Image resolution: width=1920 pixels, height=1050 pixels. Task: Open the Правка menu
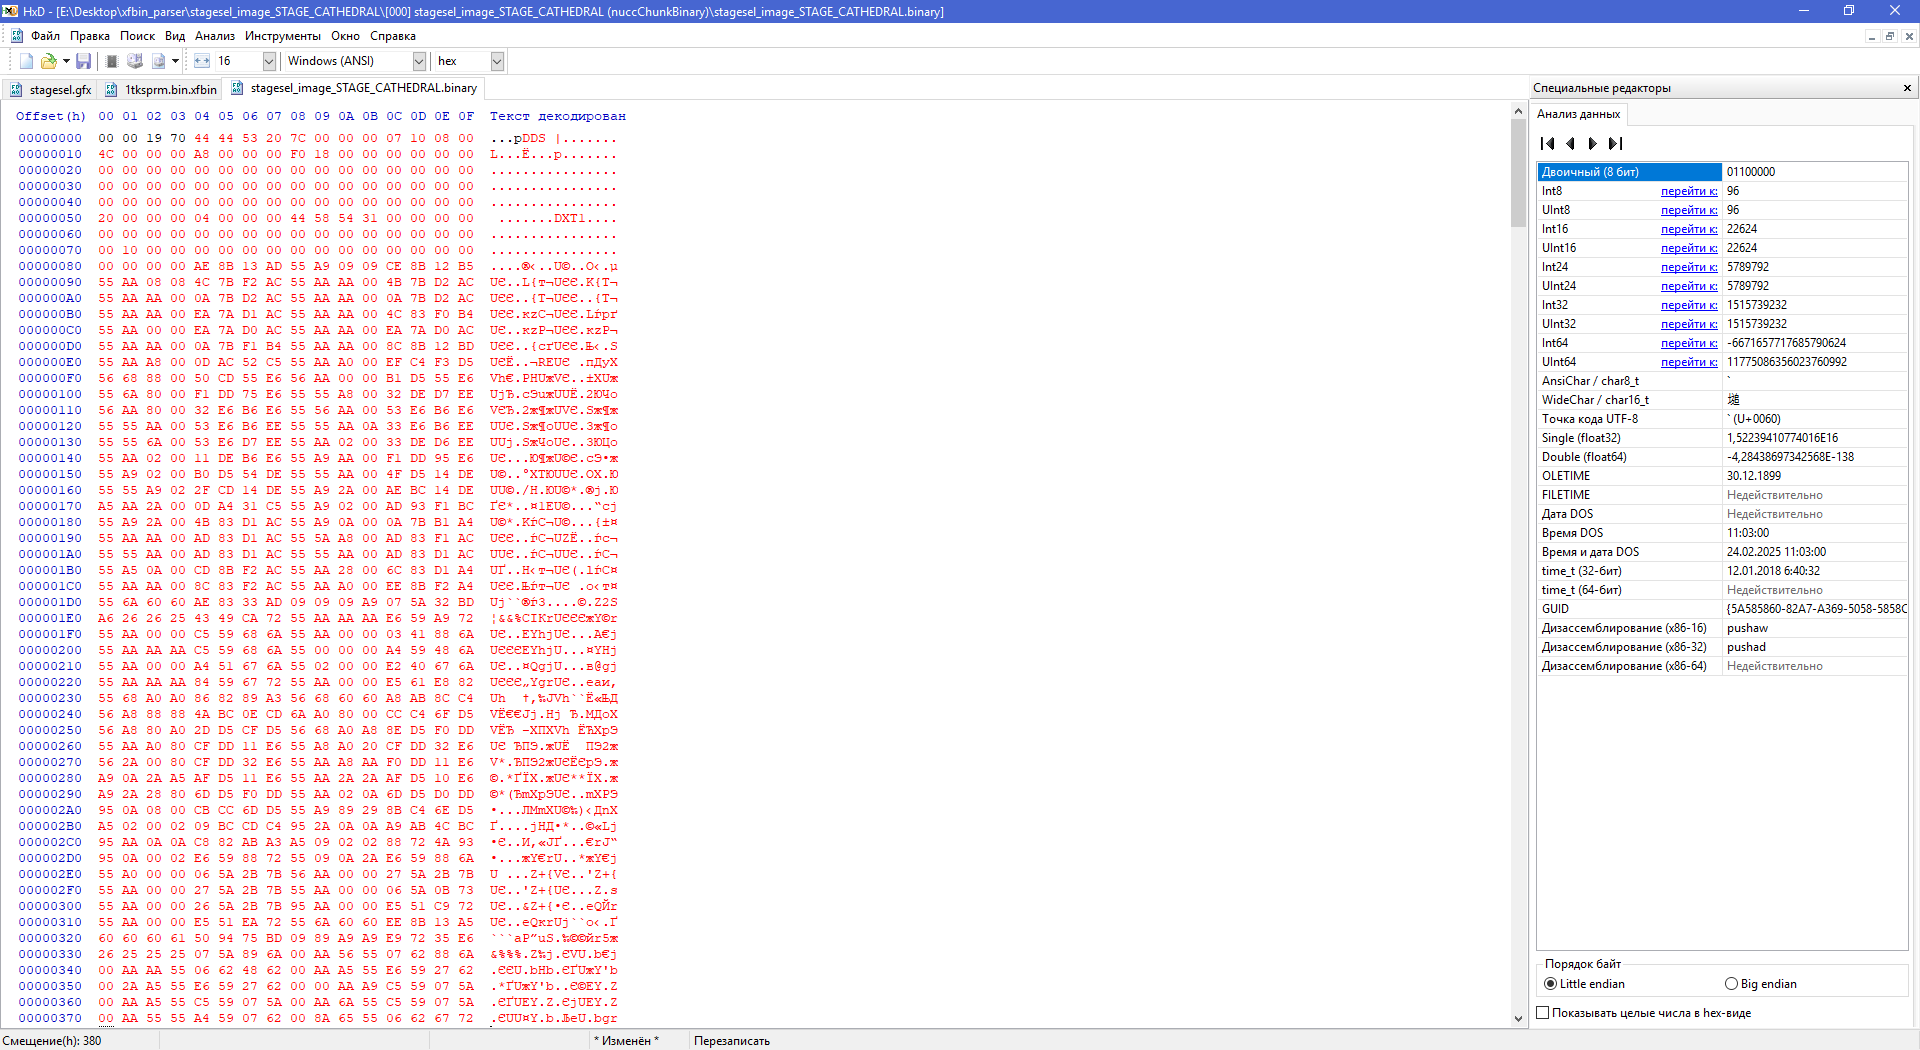click(90, 36)
